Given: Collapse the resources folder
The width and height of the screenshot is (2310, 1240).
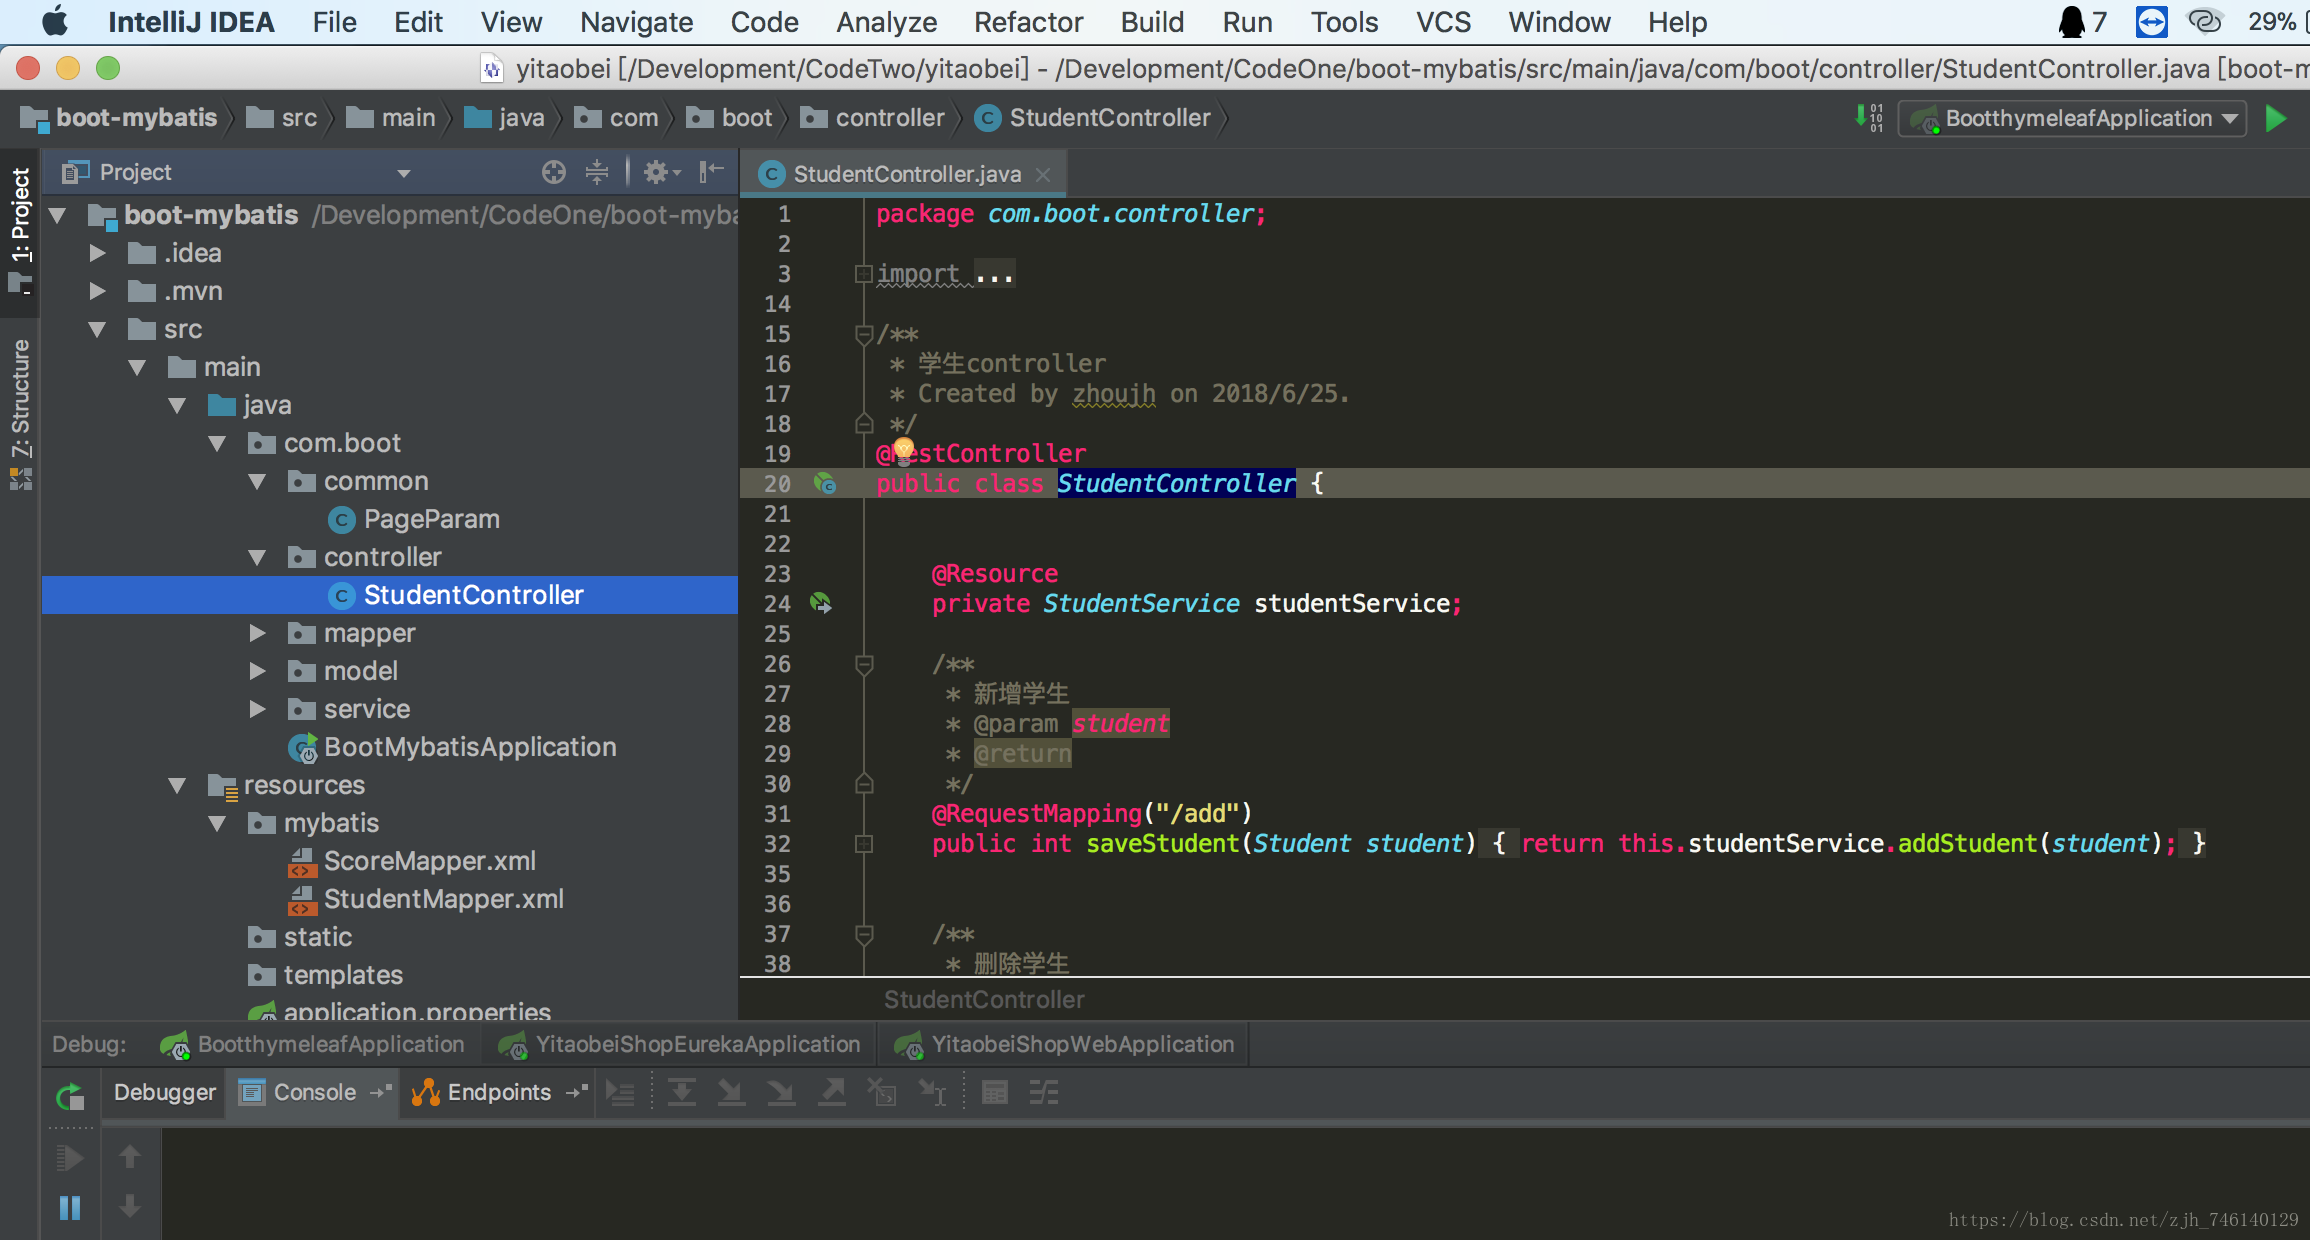Looking at the screenshot, I should point(177,785).
